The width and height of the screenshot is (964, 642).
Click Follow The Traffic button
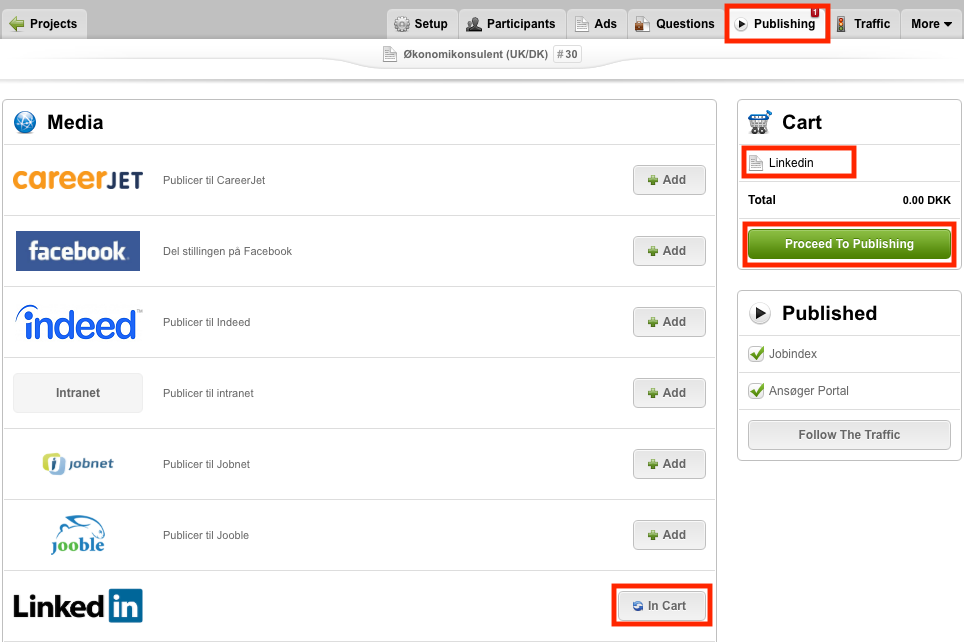[x=849, y=435]
